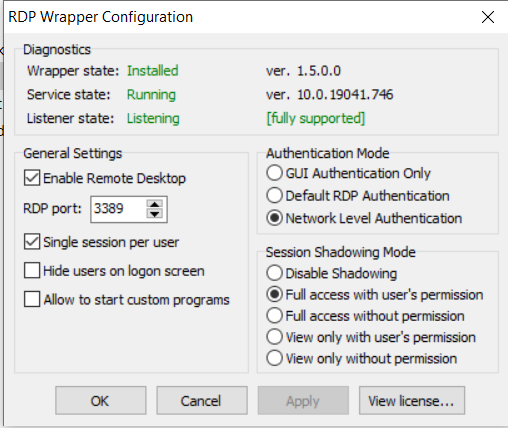Click the RDP port label
Screen dimensions: 508x428
(52, 209)
